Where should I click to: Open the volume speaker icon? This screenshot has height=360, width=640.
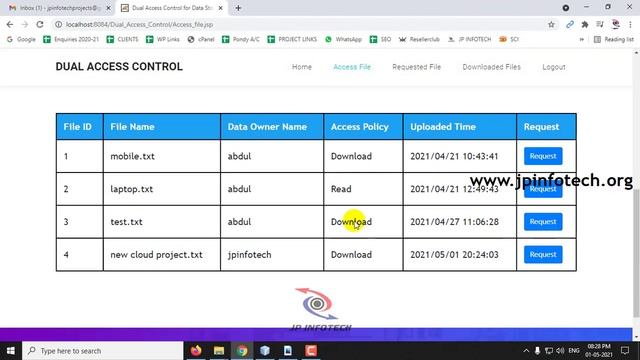[560, 351]
